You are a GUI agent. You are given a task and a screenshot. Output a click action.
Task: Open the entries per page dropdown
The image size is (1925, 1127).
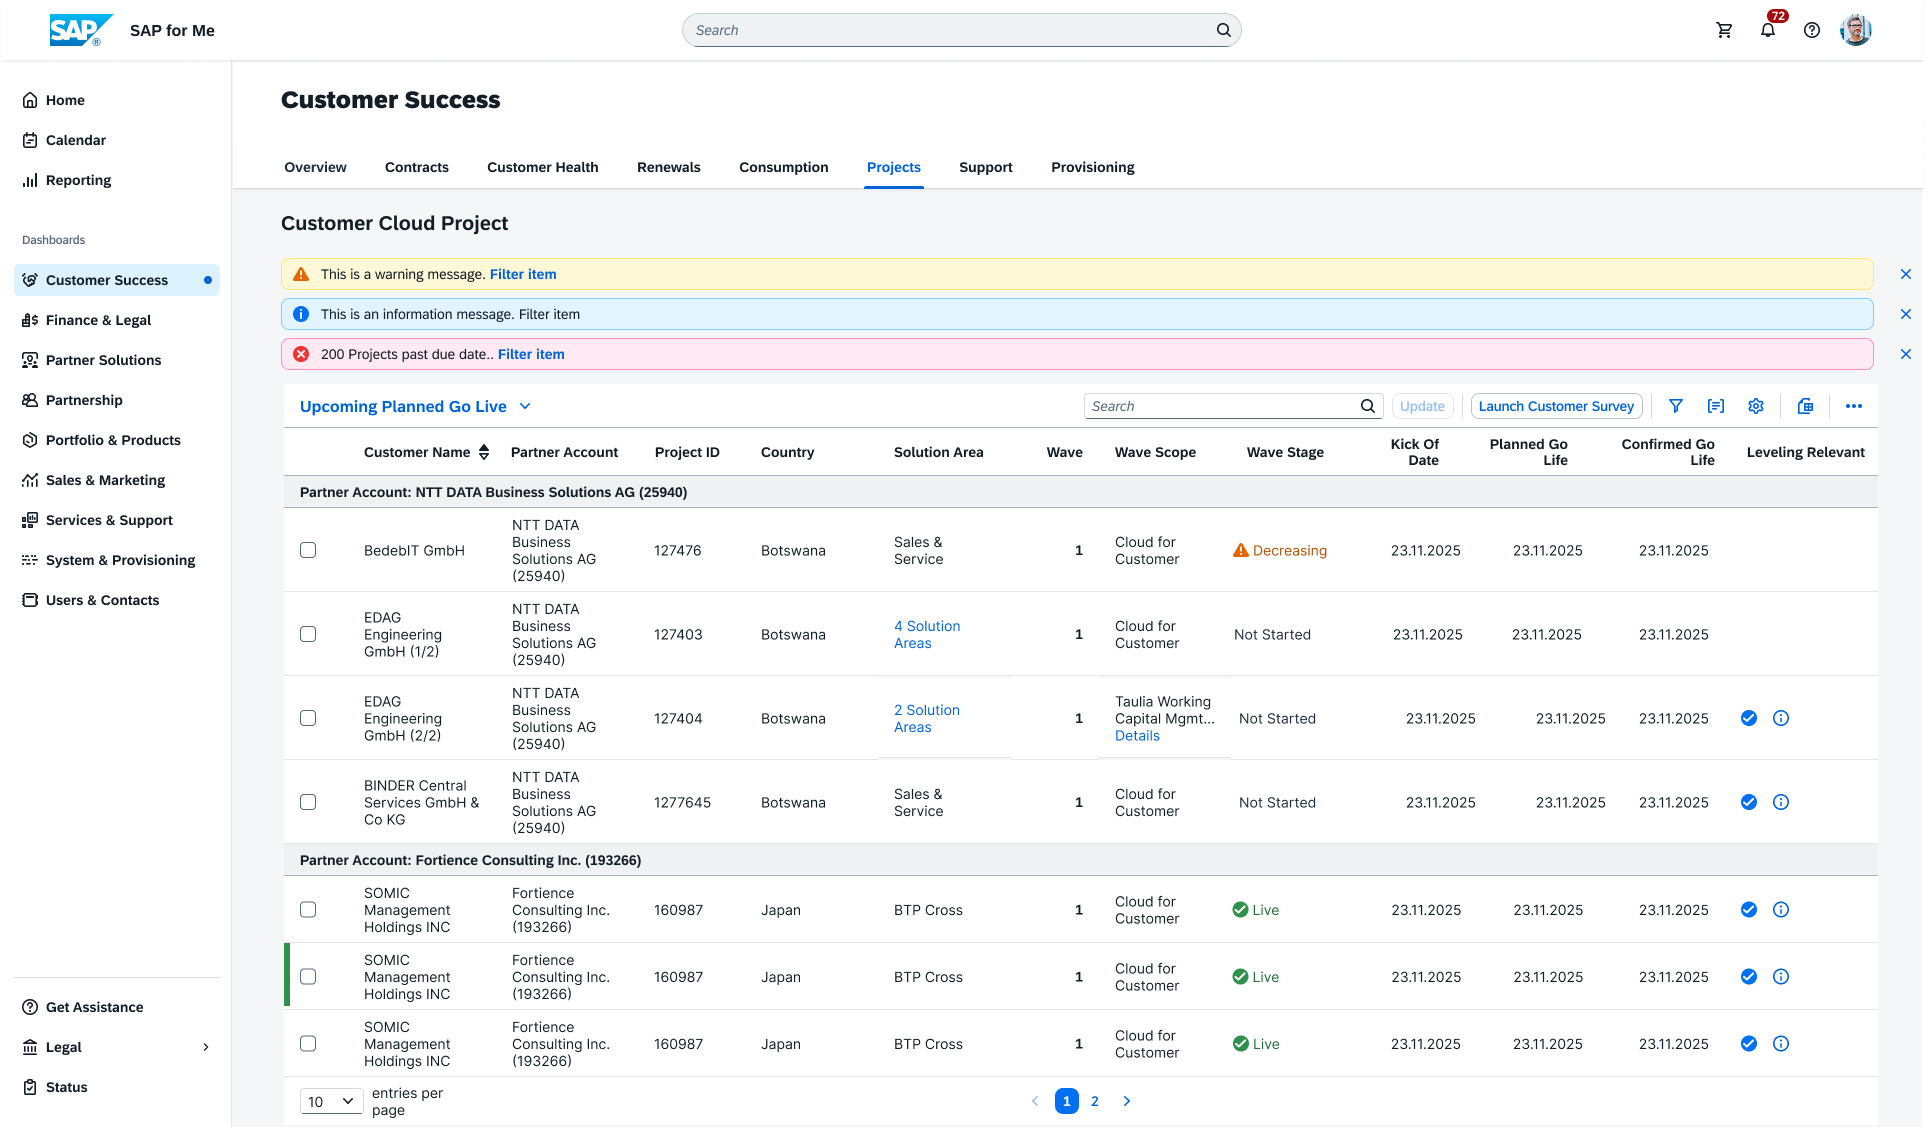tap(331, 1101)
